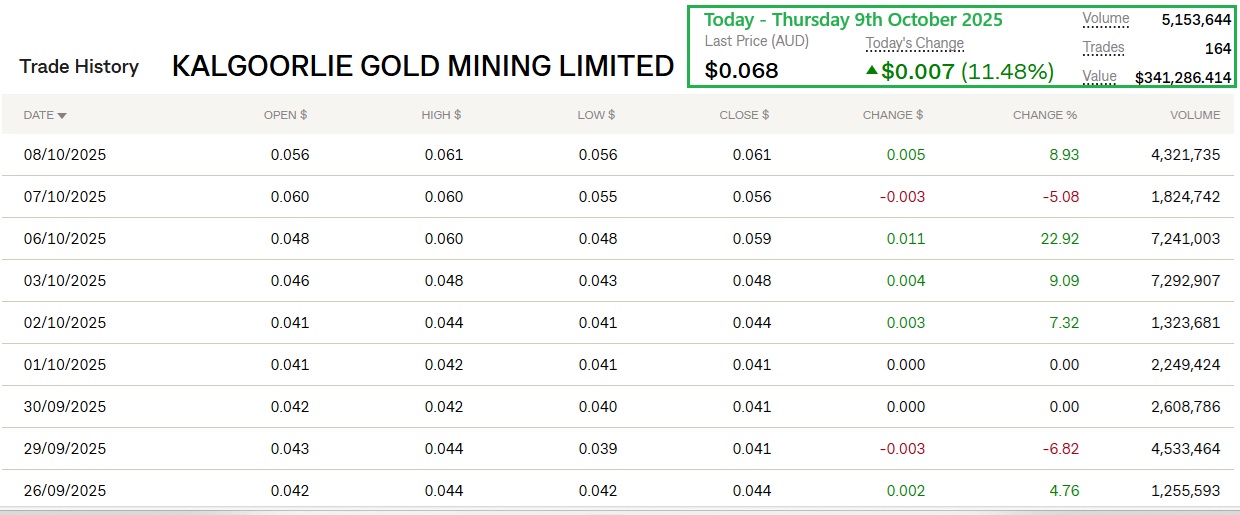Click the CHANGE $ column header
The image size is (1240, 515).
[892, 115]
